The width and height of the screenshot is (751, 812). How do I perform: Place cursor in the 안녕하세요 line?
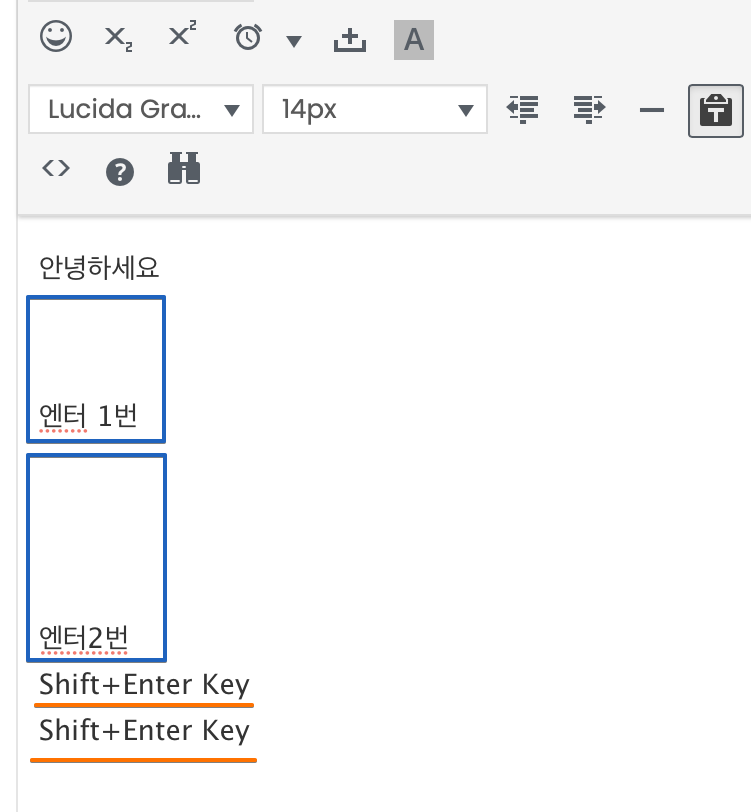click(99, 267)
